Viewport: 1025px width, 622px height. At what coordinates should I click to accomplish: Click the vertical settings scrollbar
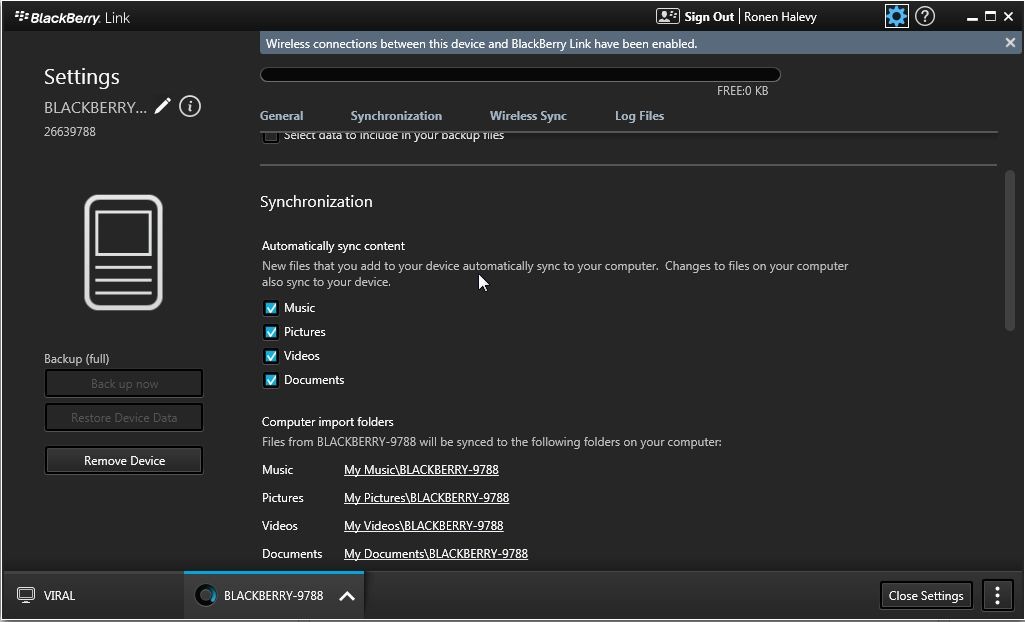click(x=1010, y=250)
